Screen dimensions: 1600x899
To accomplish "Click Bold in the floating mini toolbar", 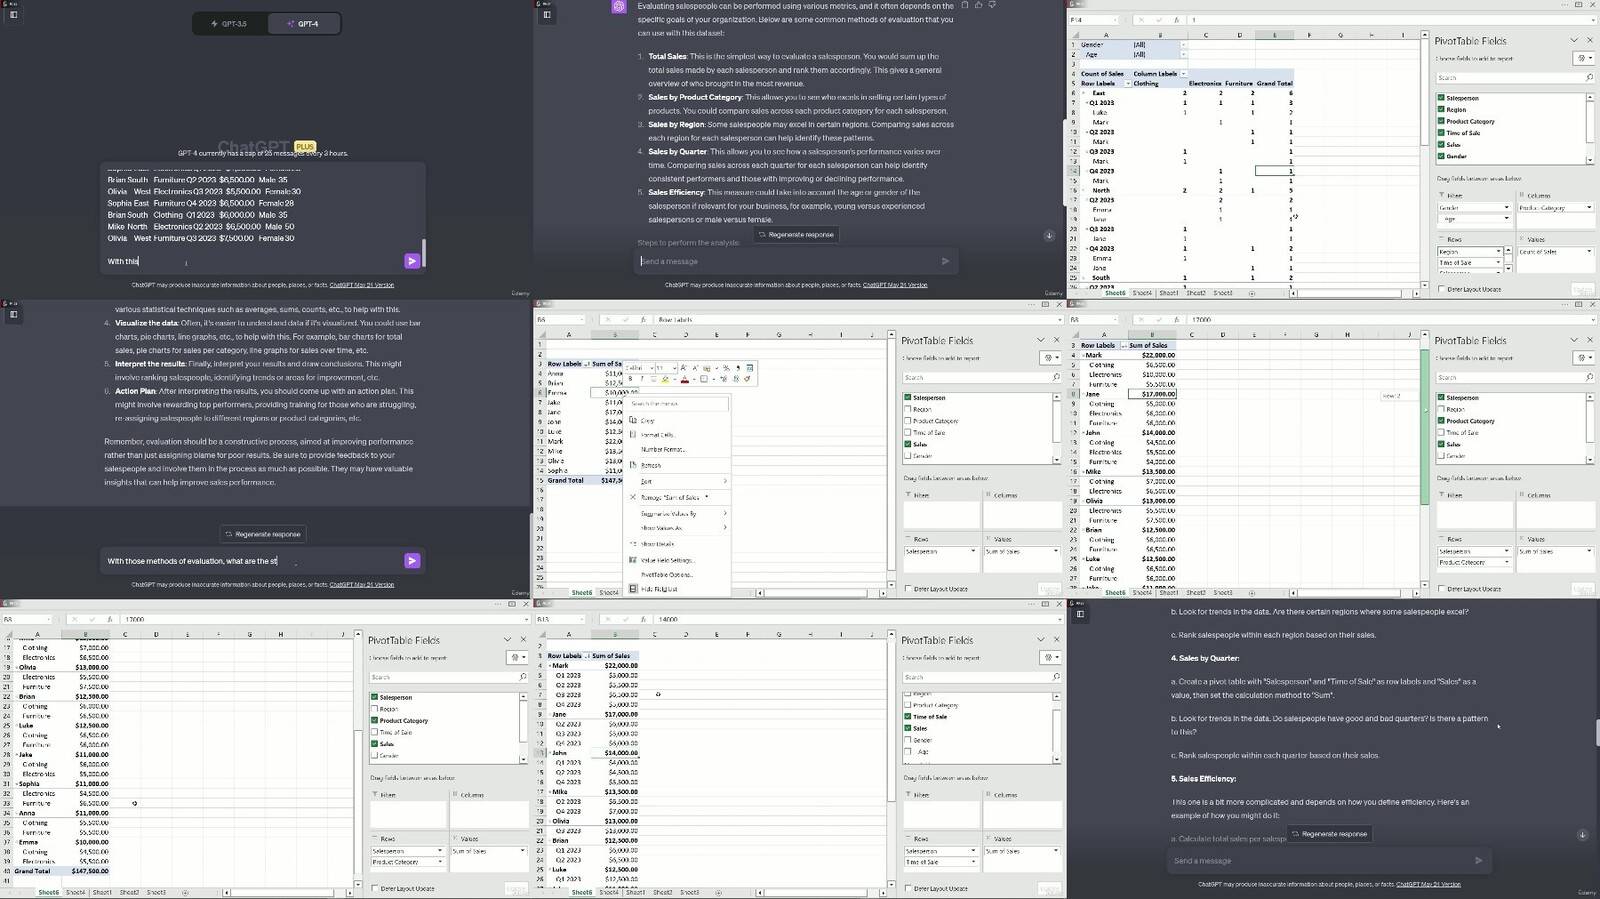I will coord(631,379).
